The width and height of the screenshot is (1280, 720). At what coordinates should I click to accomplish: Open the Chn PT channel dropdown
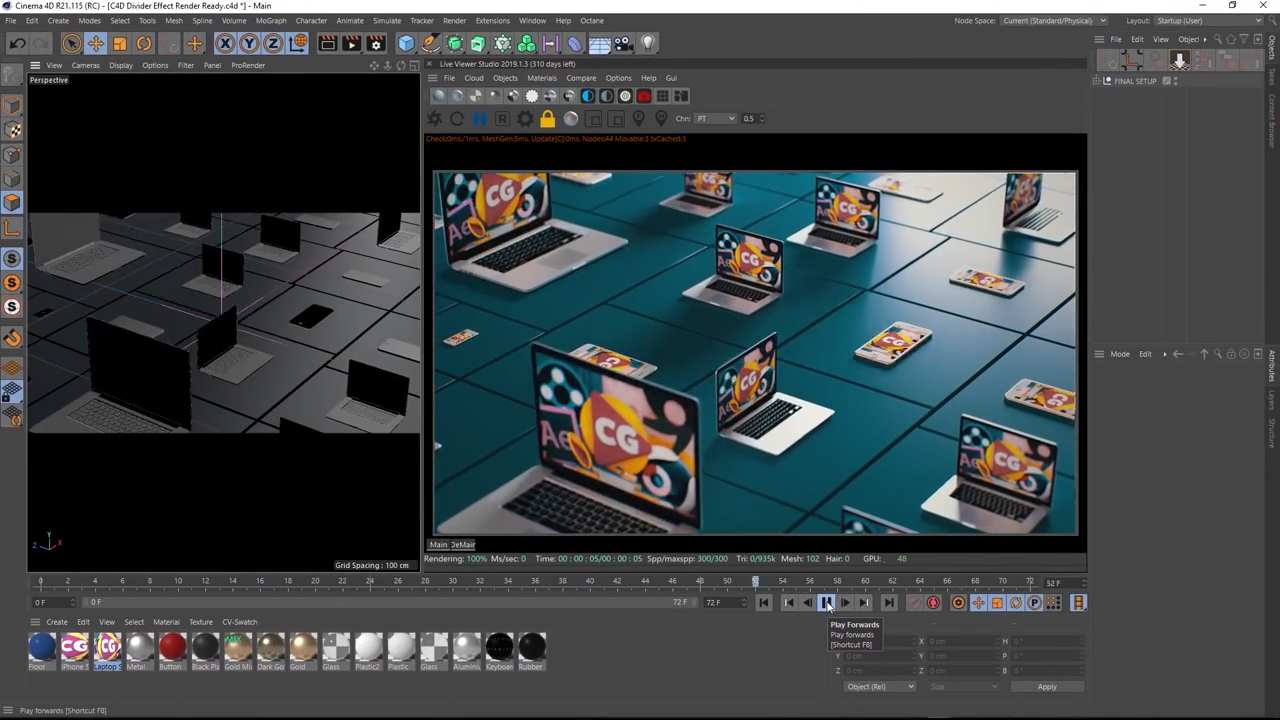716,118
